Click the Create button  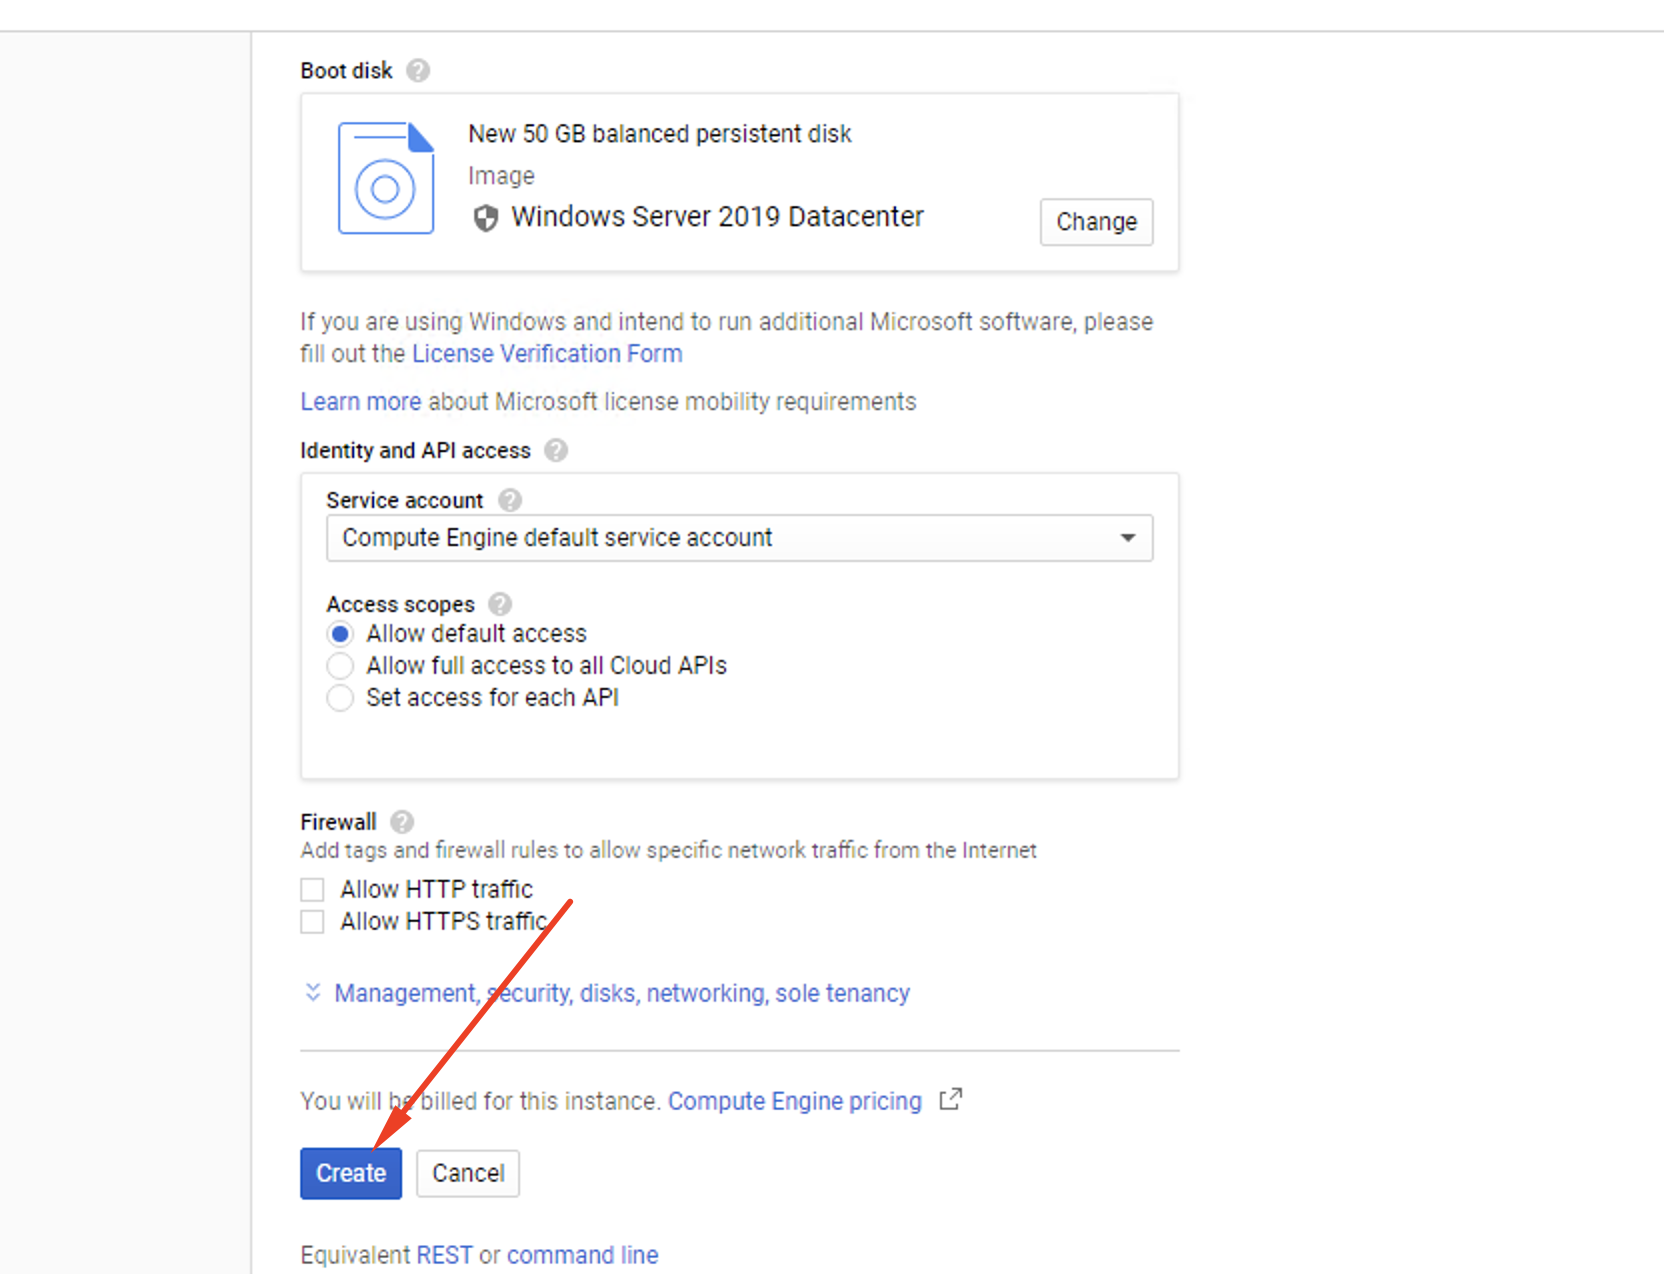point(351,1173)
